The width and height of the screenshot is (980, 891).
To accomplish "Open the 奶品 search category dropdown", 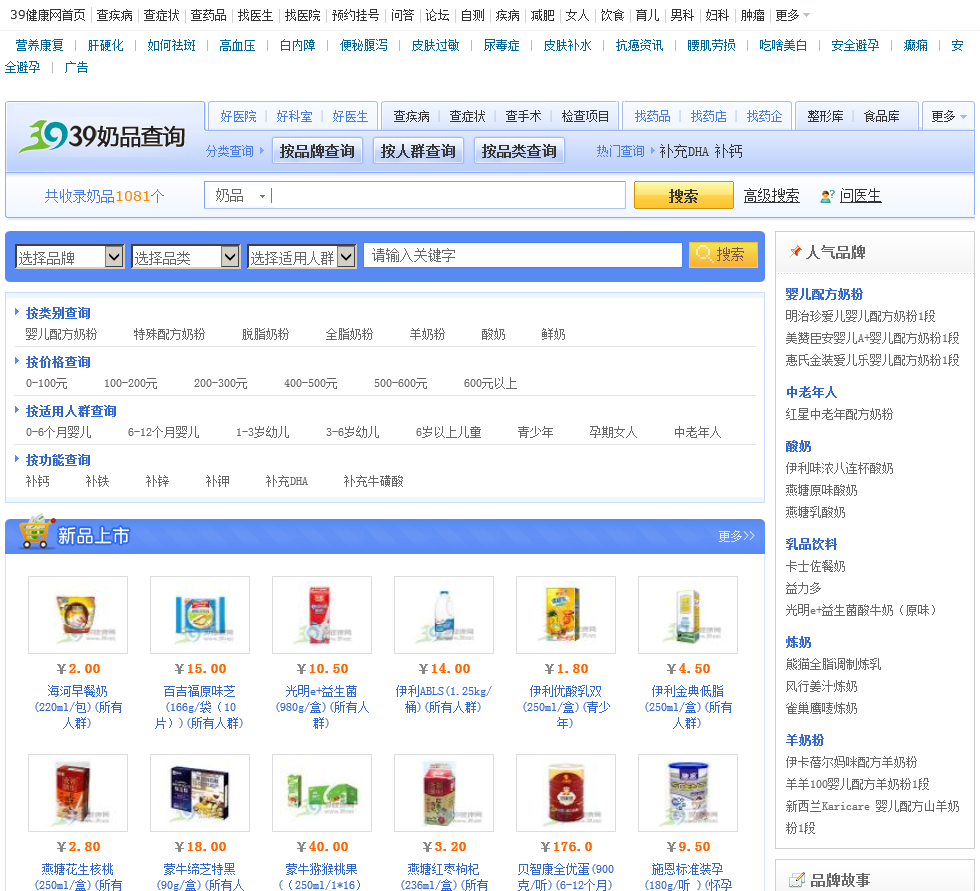I will click(x=240, y=196).
